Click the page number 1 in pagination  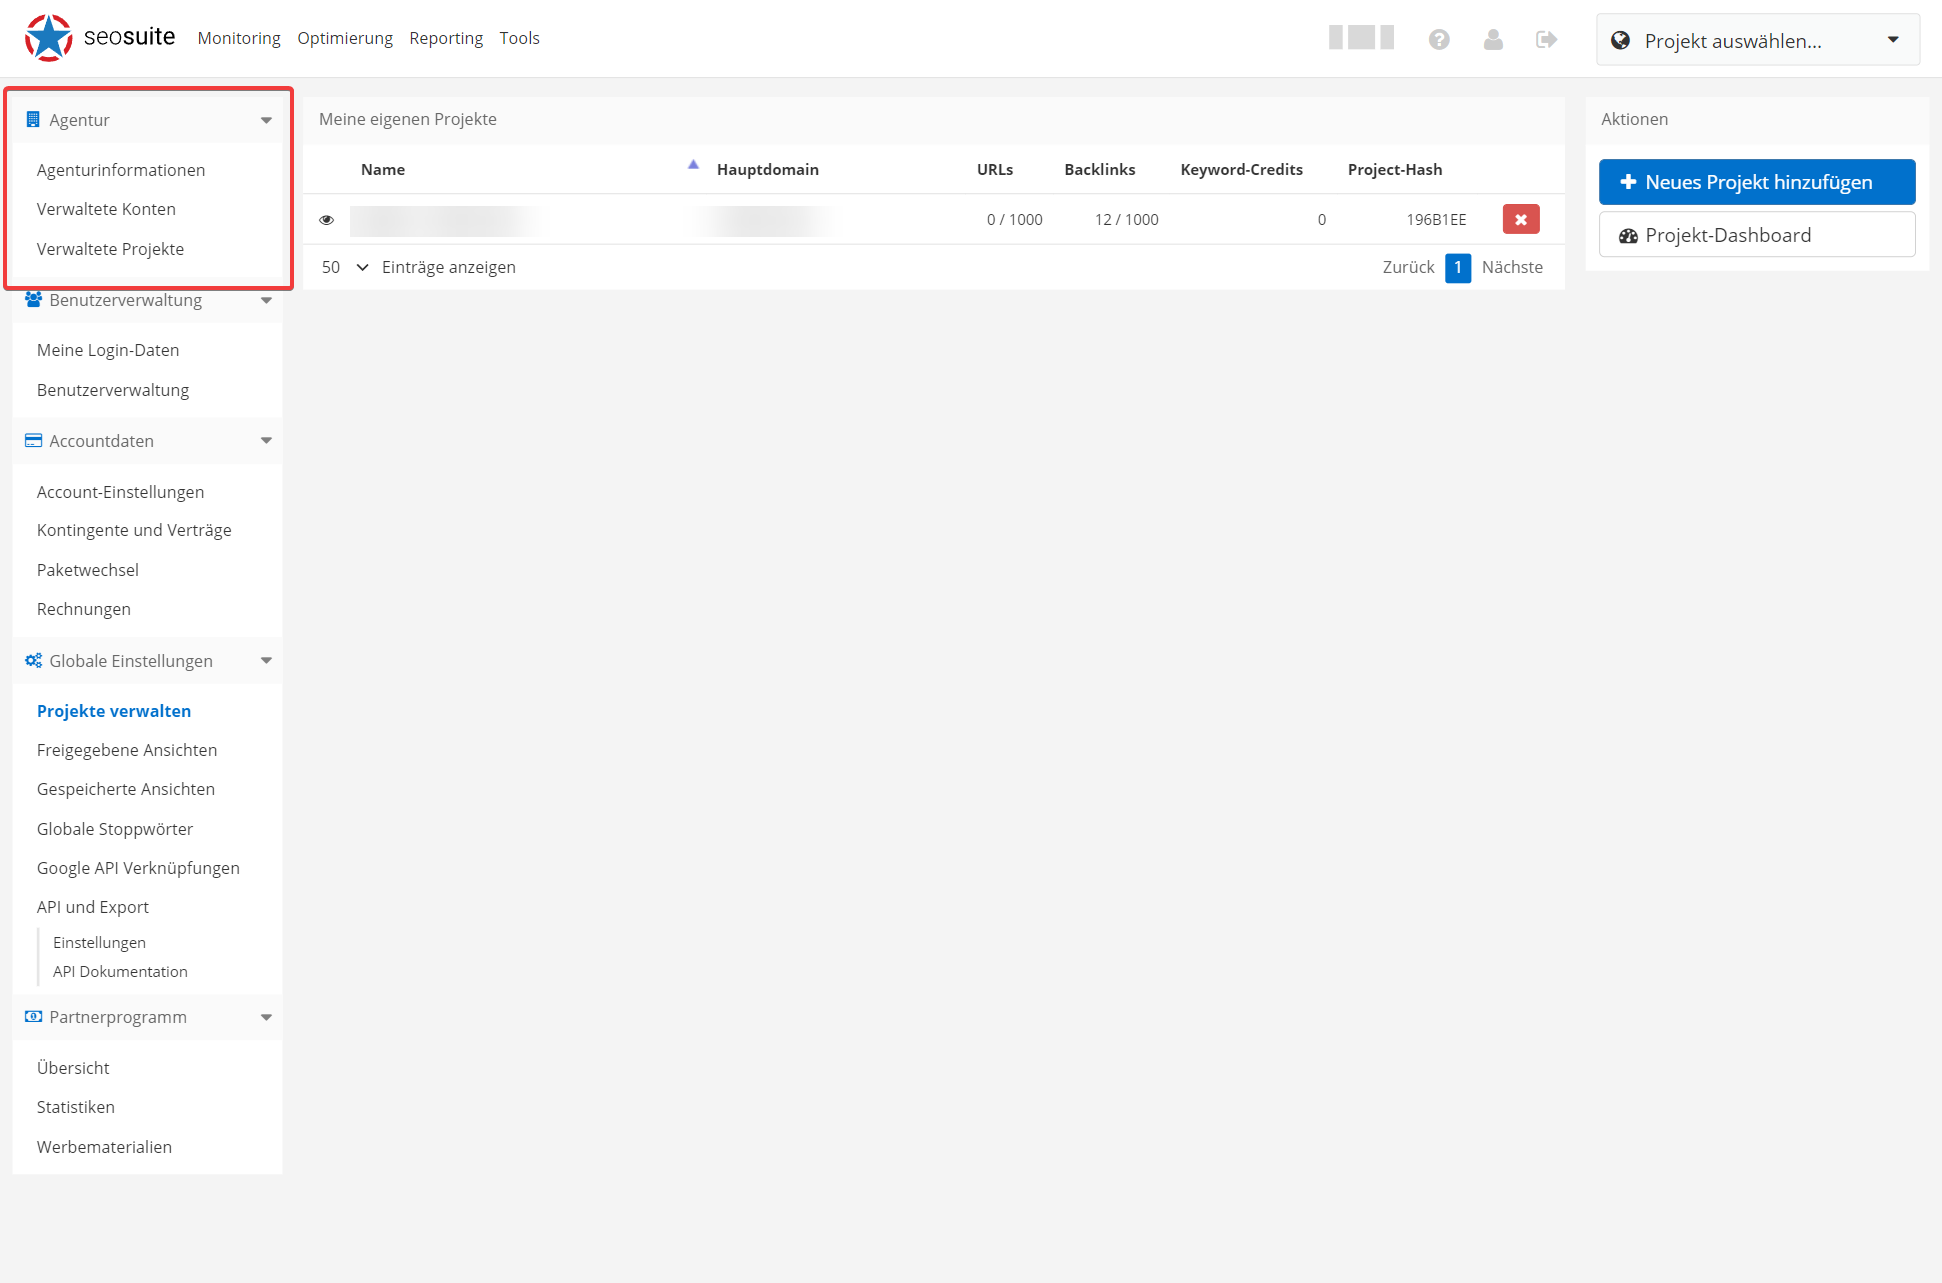pyautogui.click(x=1458, y=266)
